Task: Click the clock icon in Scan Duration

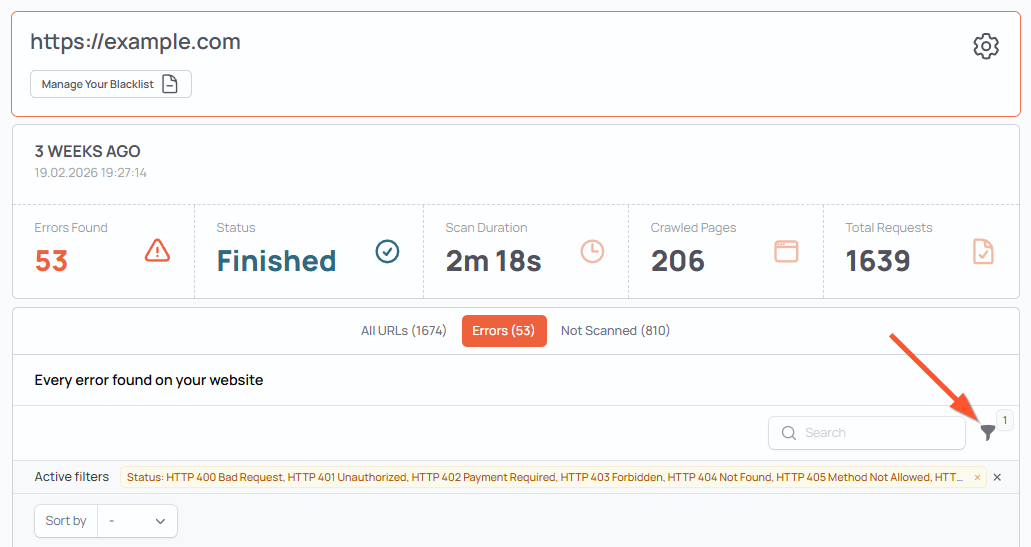Action: (x=592, y=251)
